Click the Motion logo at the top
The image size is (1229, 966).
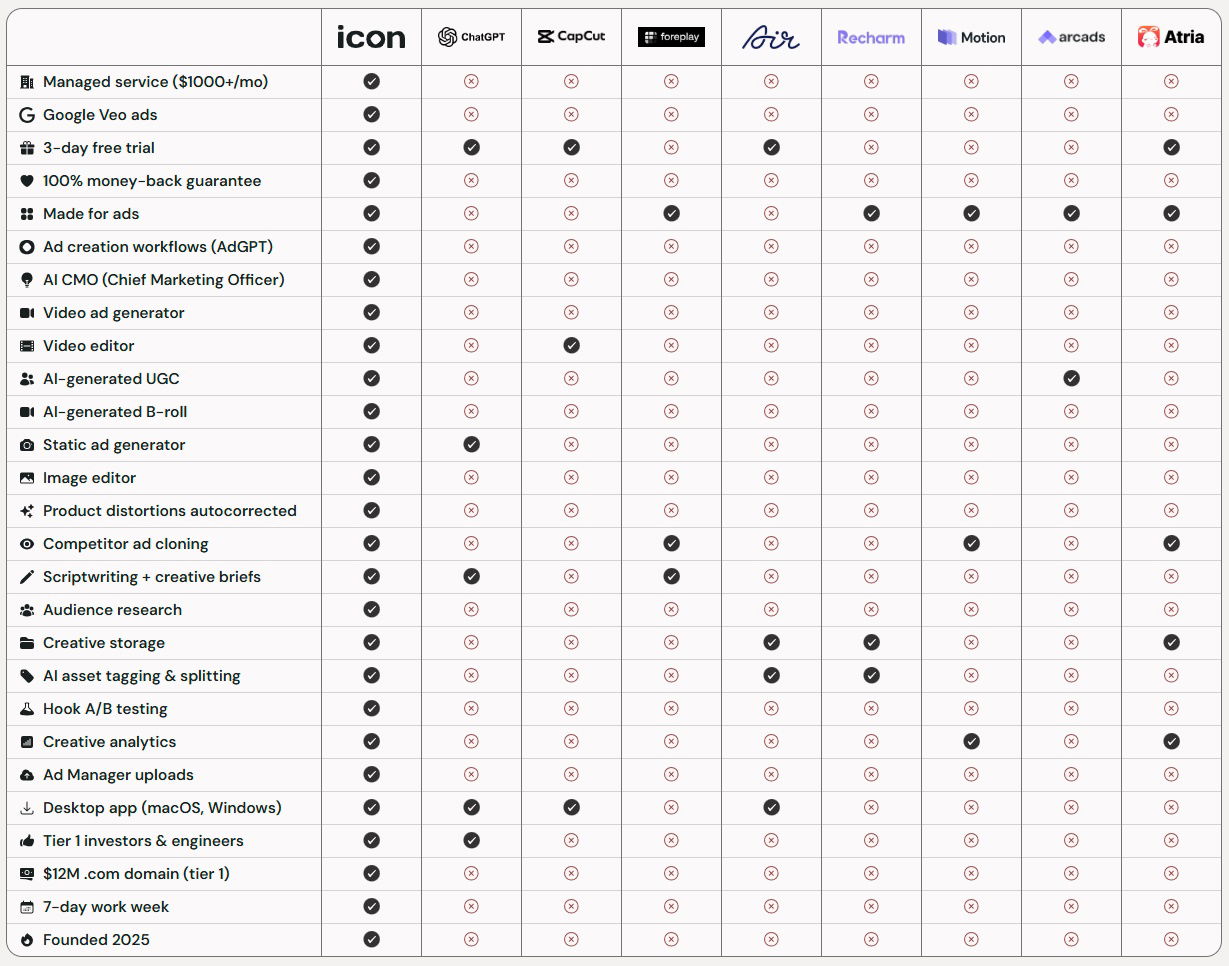tap(971, 37)
